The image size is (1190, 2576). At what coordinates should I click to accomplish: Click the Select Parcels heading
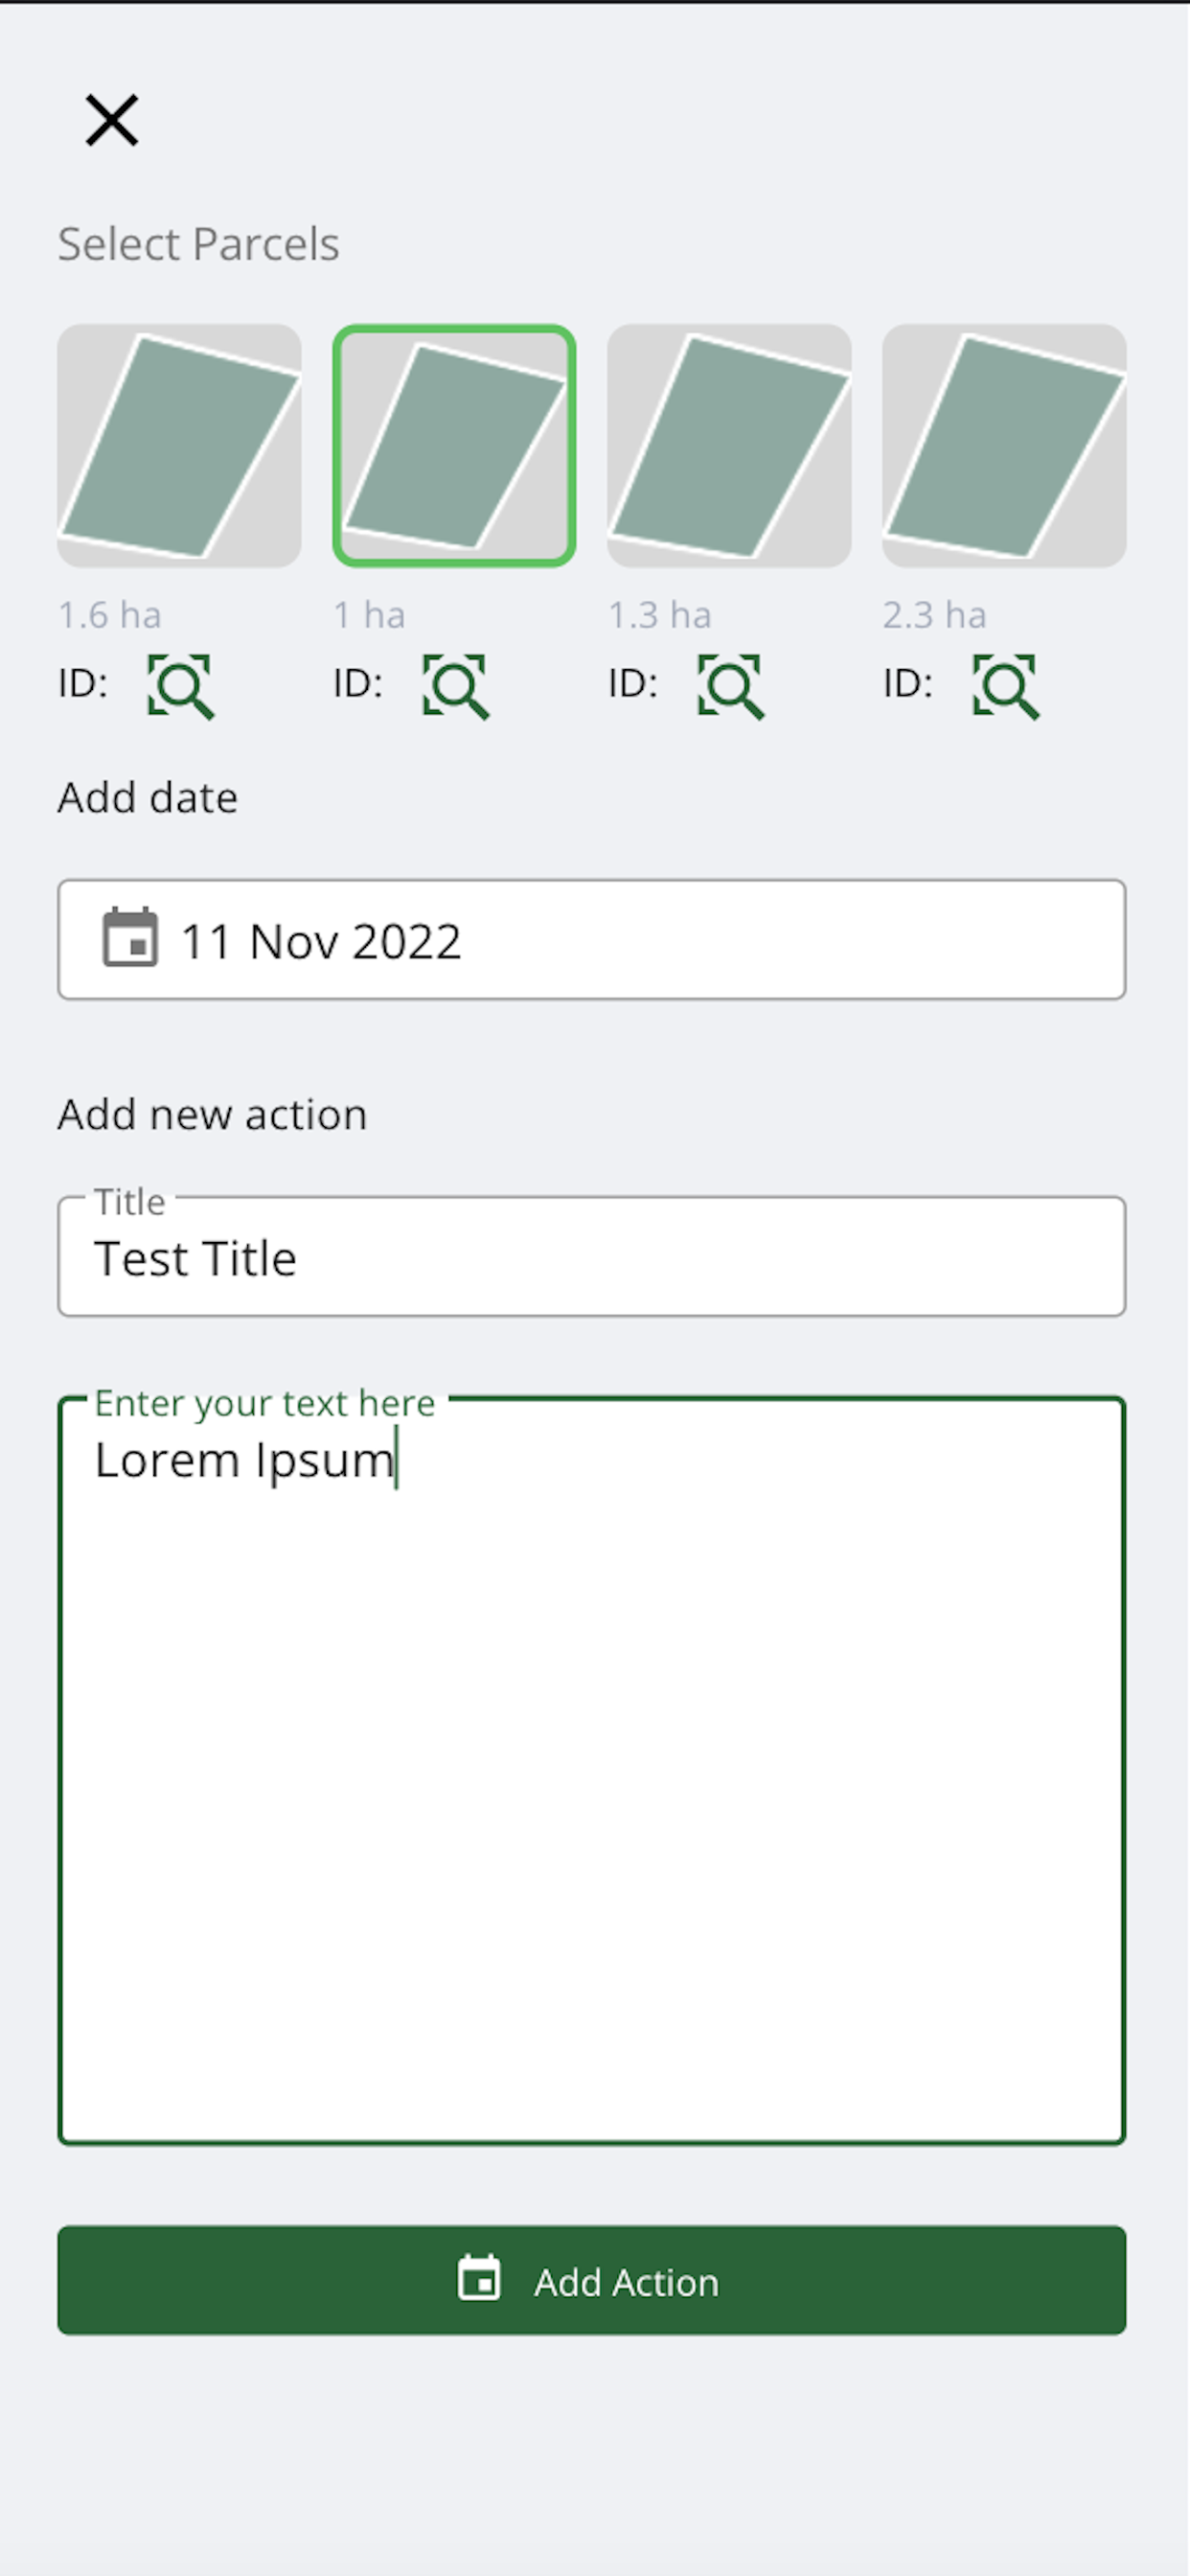pyautogui.click(x=198, y=244)
